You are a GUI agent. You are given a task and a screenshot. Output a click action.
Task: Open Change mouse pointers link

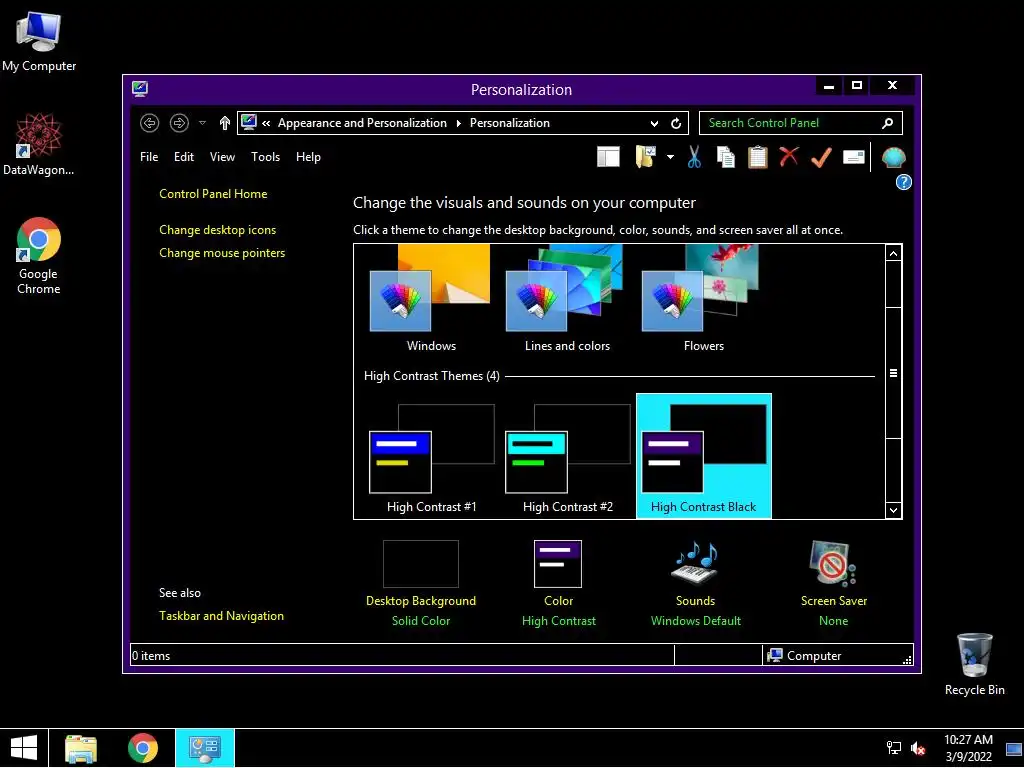pyautogui.click(x=222, y=253)
